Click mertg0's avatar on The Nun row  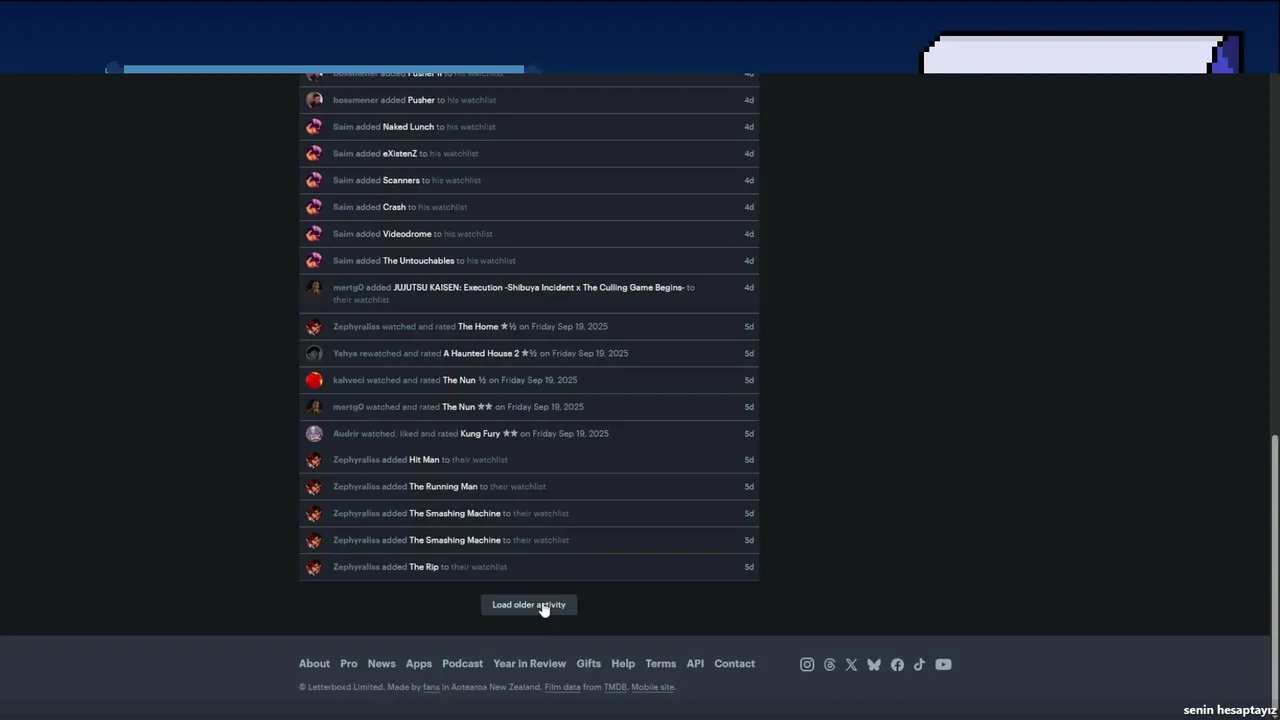pyautogui.click(x=314, y=407)
